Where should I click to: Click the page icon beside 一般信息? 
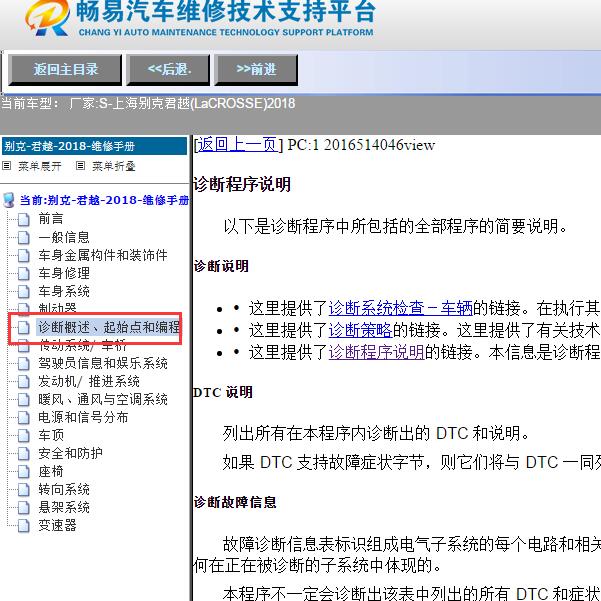pos(24,238)
